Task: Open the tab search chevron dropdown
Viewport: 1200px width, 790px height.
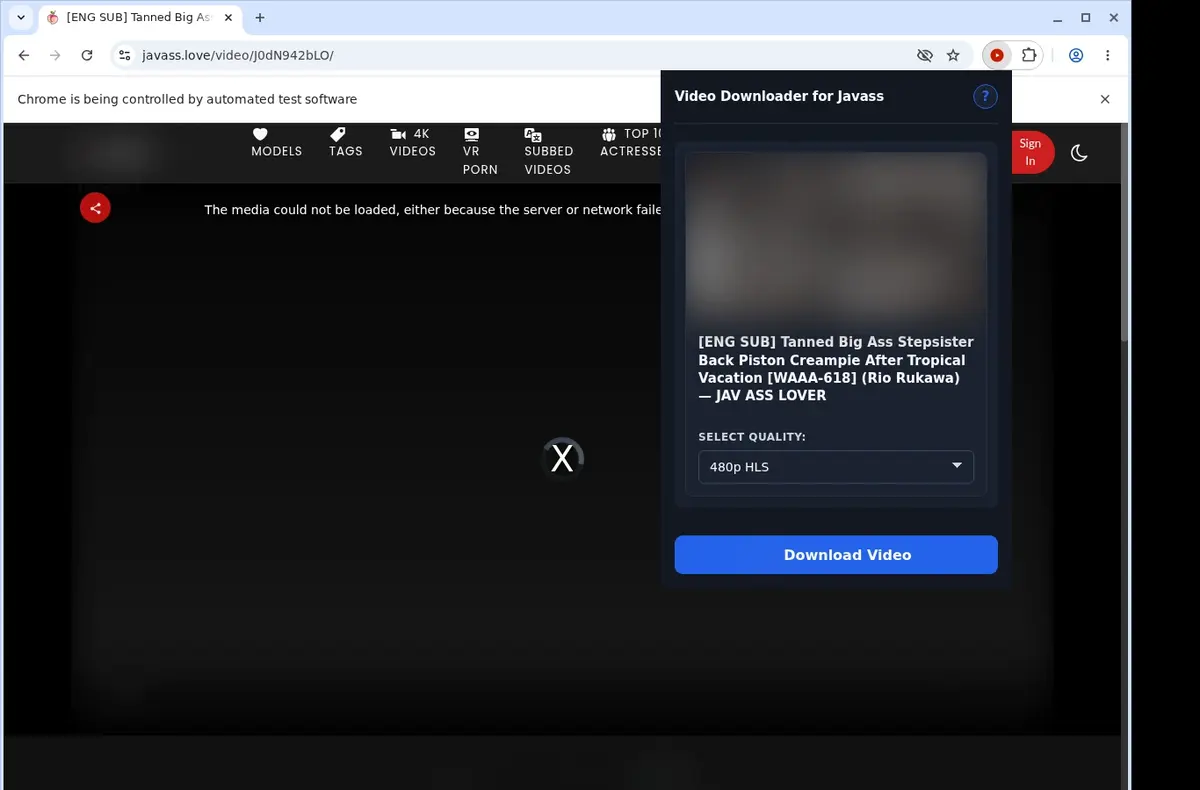Action: [x=21, y=18]
